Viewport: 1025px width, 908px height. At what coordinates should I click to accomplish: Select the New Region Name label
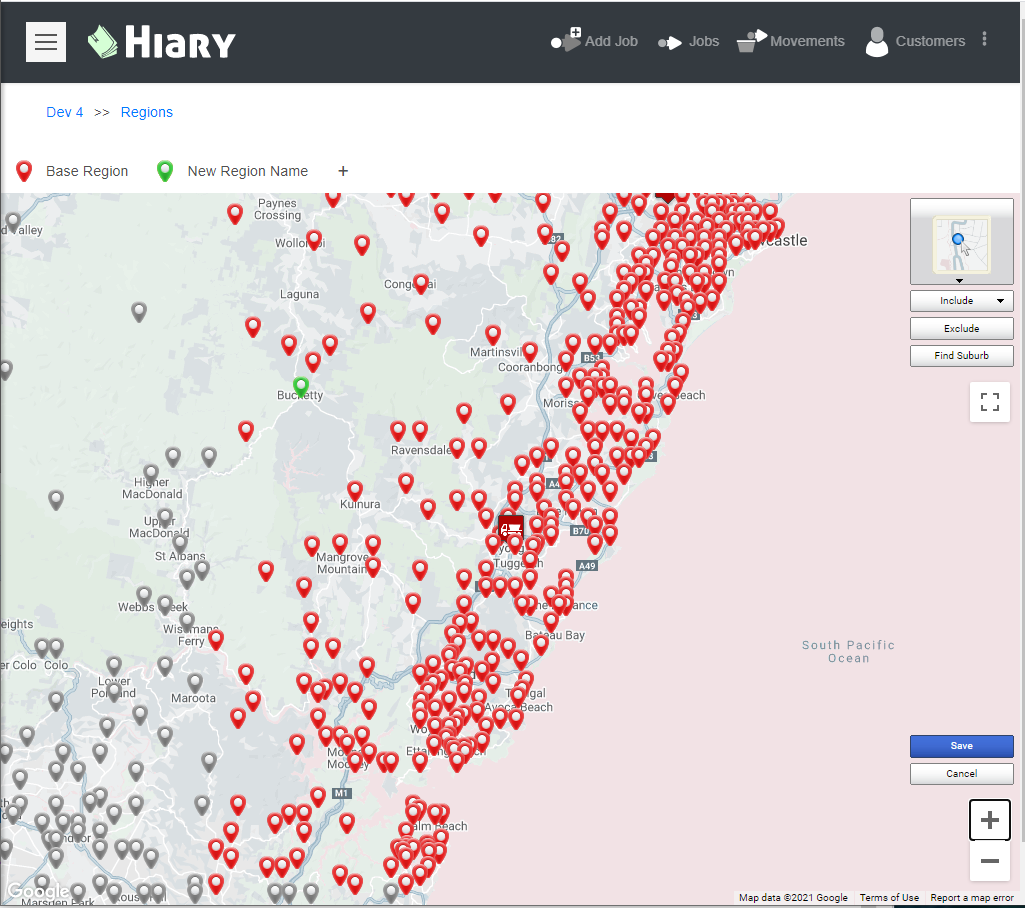(x=248, y=171)
